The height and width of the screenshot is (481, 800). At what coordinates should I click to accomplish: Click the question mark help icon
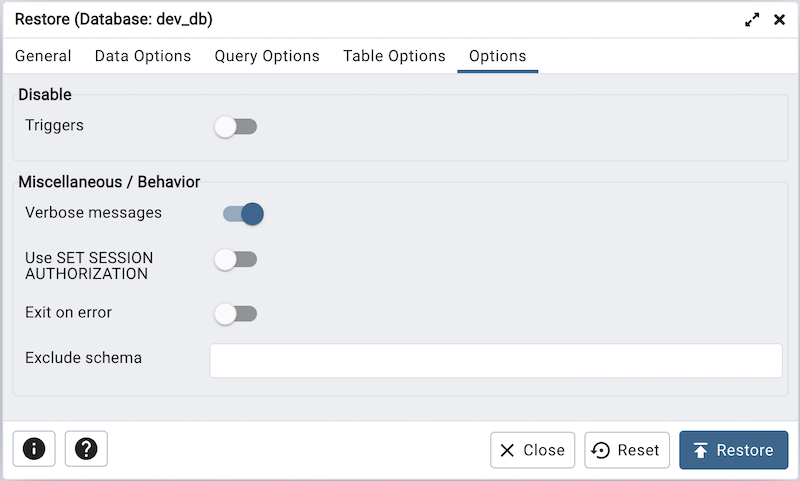(x=86, y=450)
